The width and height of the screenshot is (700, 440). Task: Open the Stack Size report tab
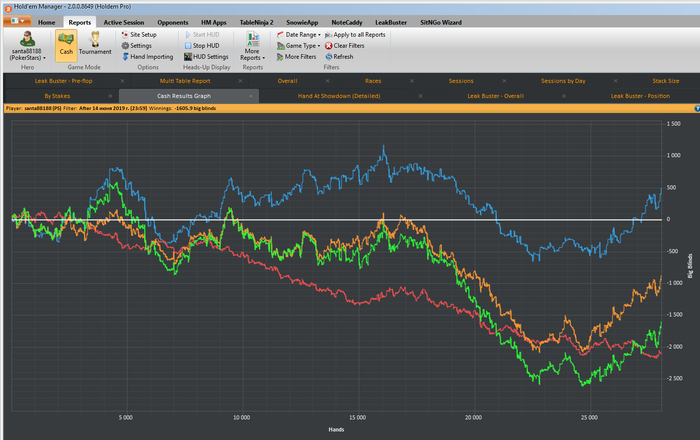pyautogui.click(x=666, y=81)
